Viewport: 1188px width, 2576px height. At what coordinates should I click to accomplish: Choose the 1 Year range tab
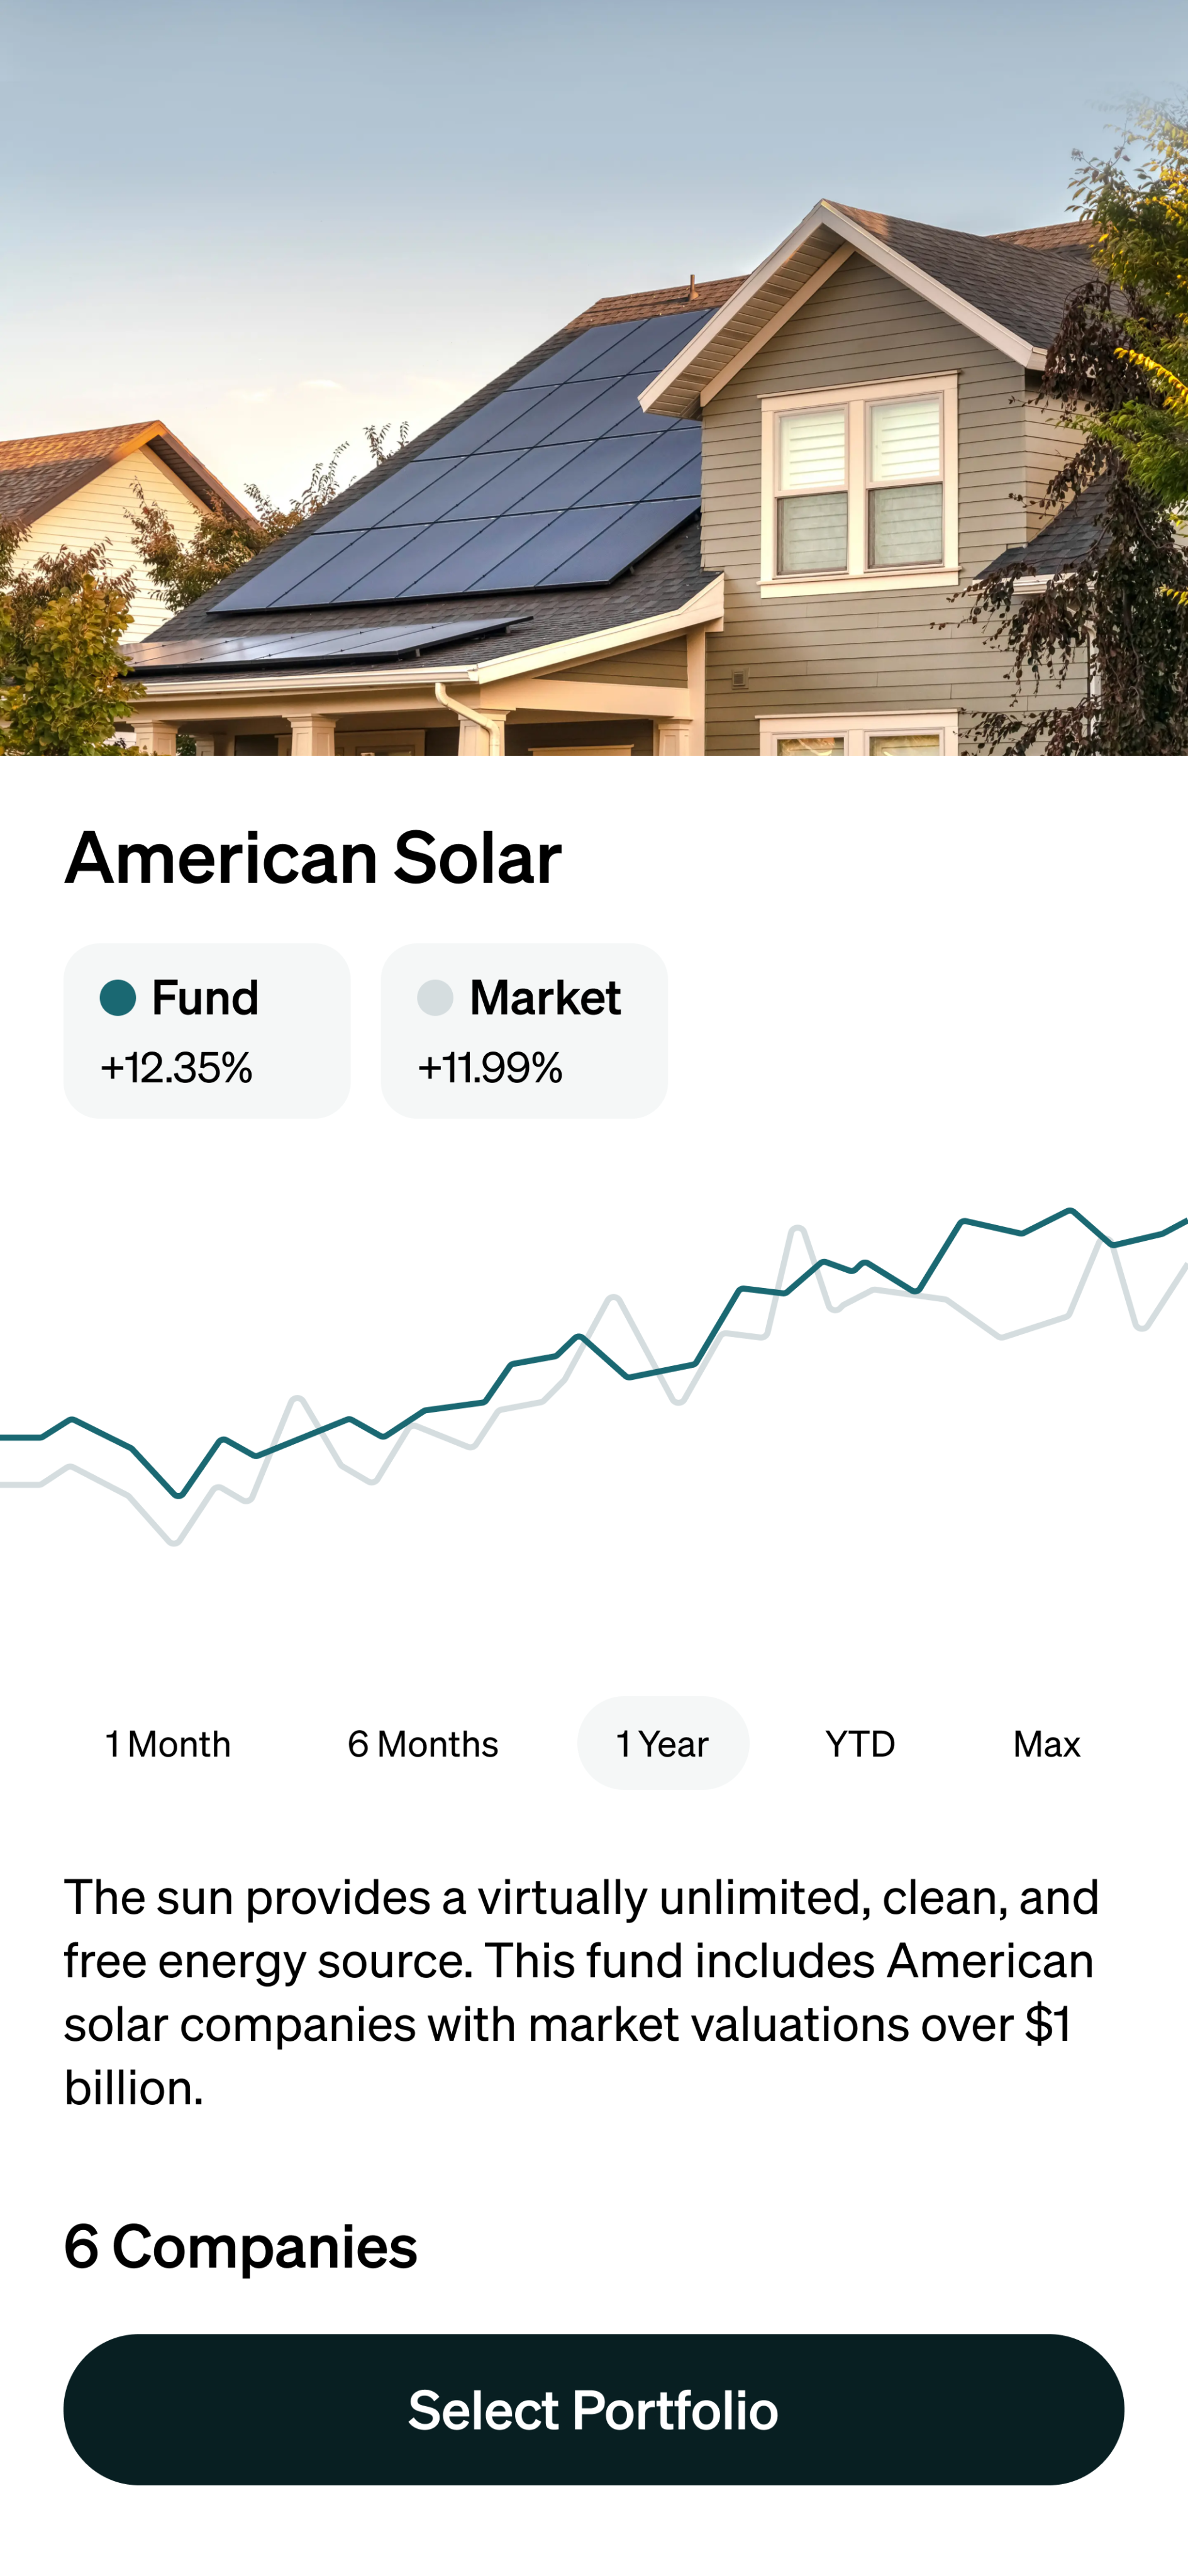(662, 1744)
